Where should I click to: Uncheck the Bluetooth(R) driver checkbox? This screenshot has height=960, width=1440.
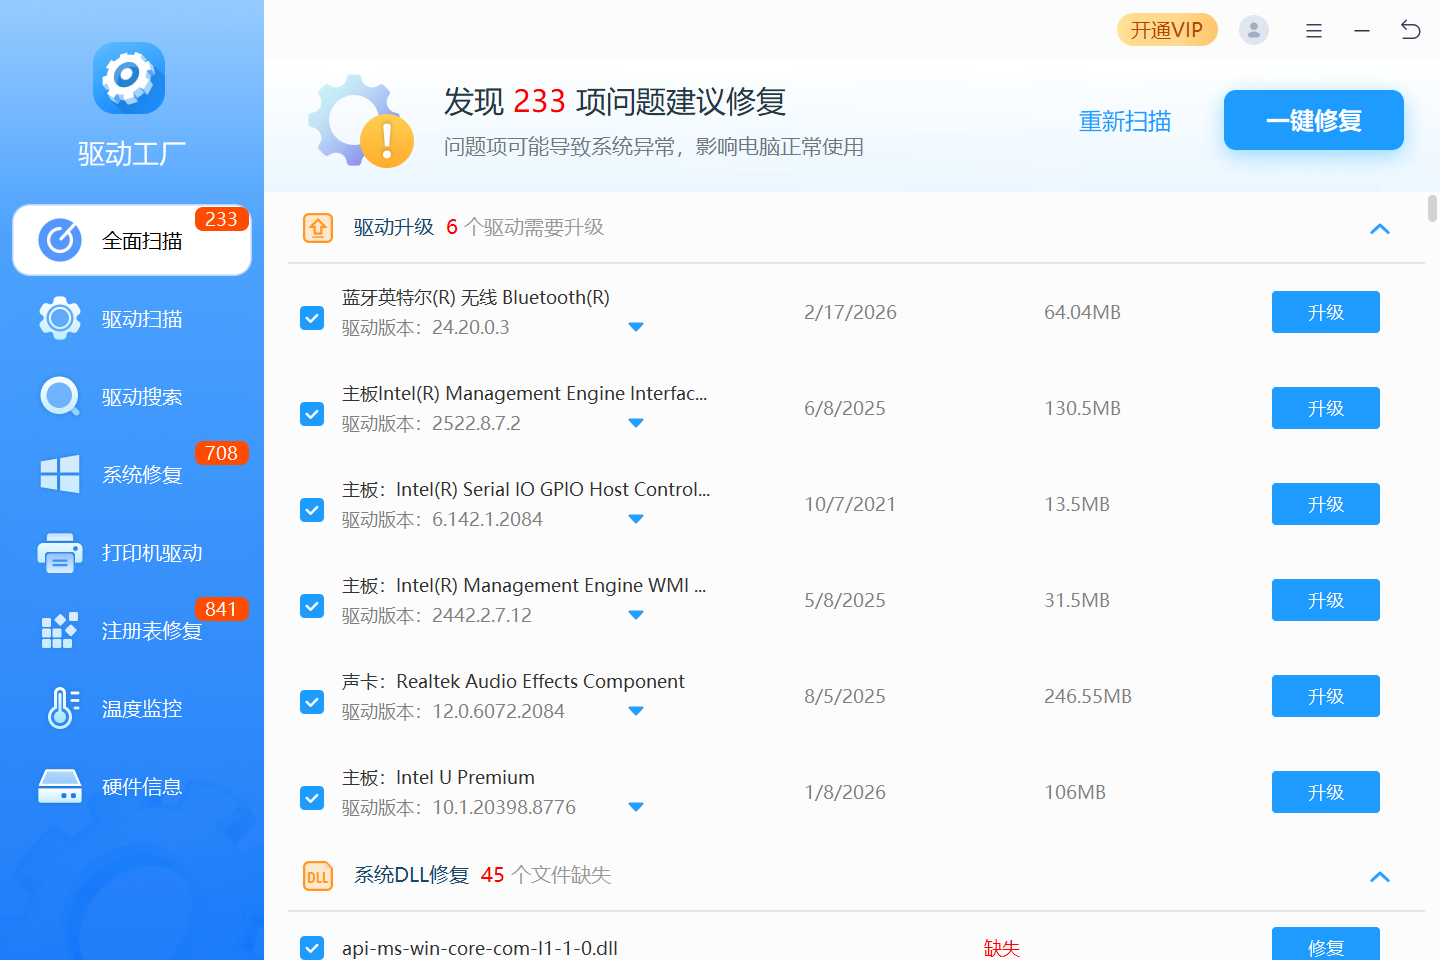tap(312, 318)
